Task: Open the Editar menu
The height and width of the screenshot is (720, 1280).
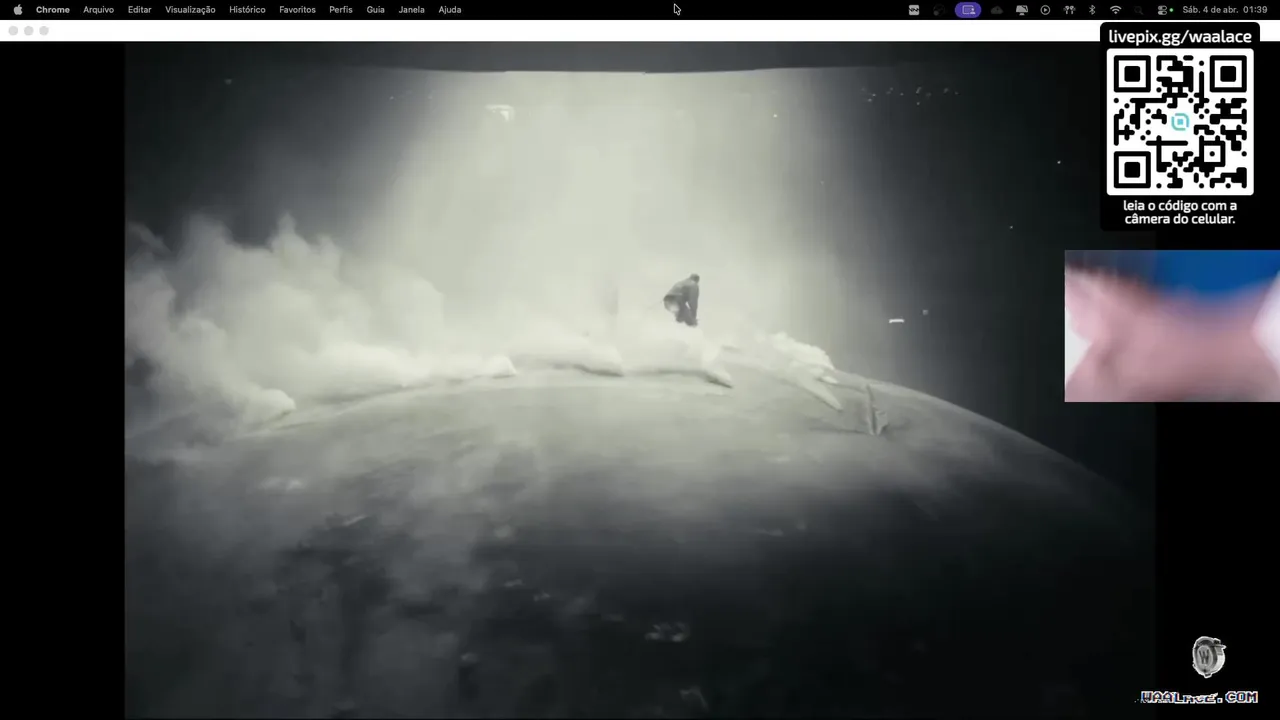Action: (139, 9)
